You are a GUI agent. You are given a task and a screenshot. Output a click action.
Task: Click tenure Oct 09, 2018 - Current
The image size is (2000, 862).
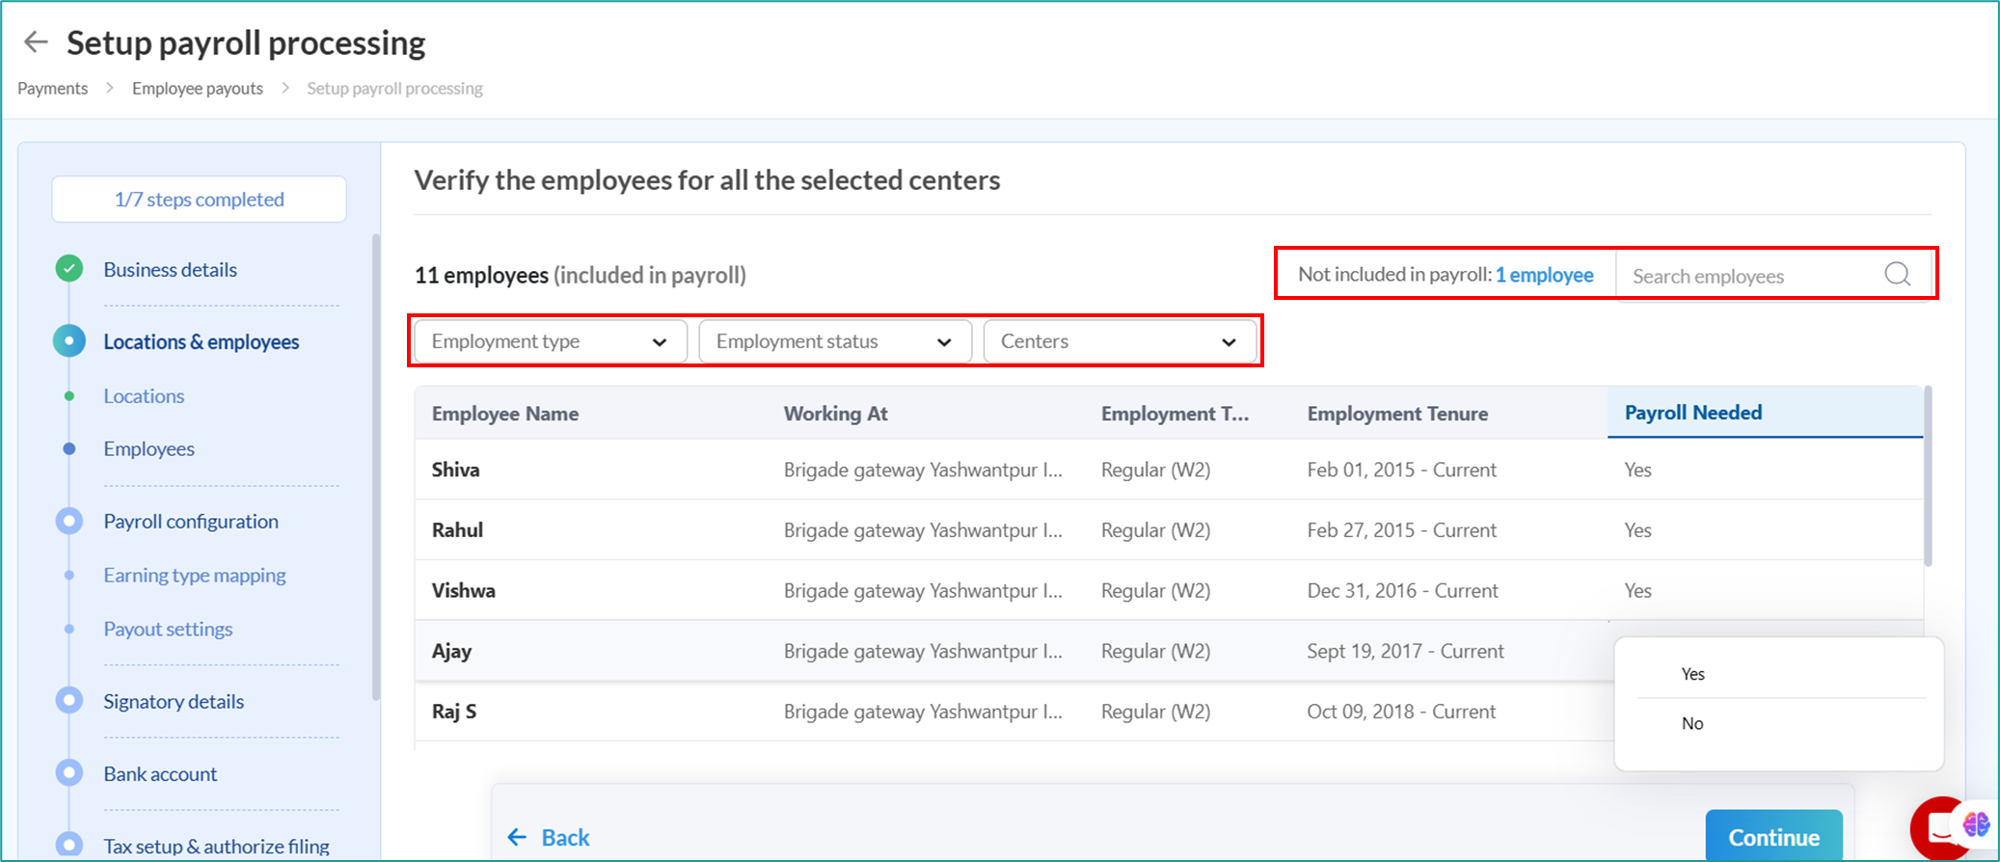pyautogui.click(x=1401, y=711)
